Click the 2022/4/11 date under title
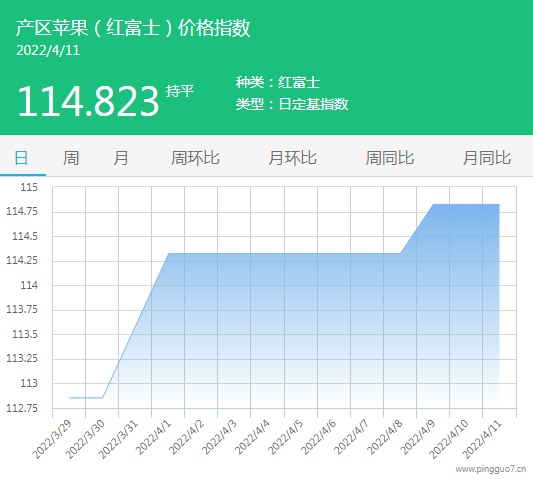 (x=48, y=50)
